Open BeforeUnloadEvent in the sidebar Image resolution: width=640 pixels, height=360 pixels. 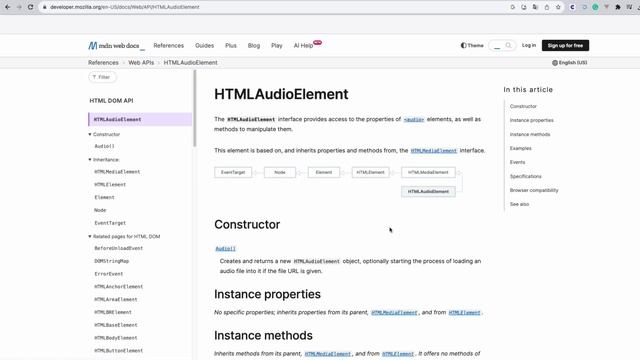118,248
